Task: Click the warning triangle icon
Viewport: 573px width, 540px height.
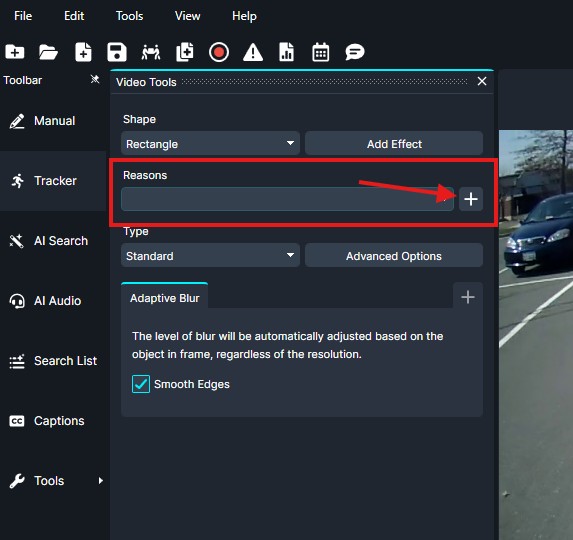Action: point(253,52)
